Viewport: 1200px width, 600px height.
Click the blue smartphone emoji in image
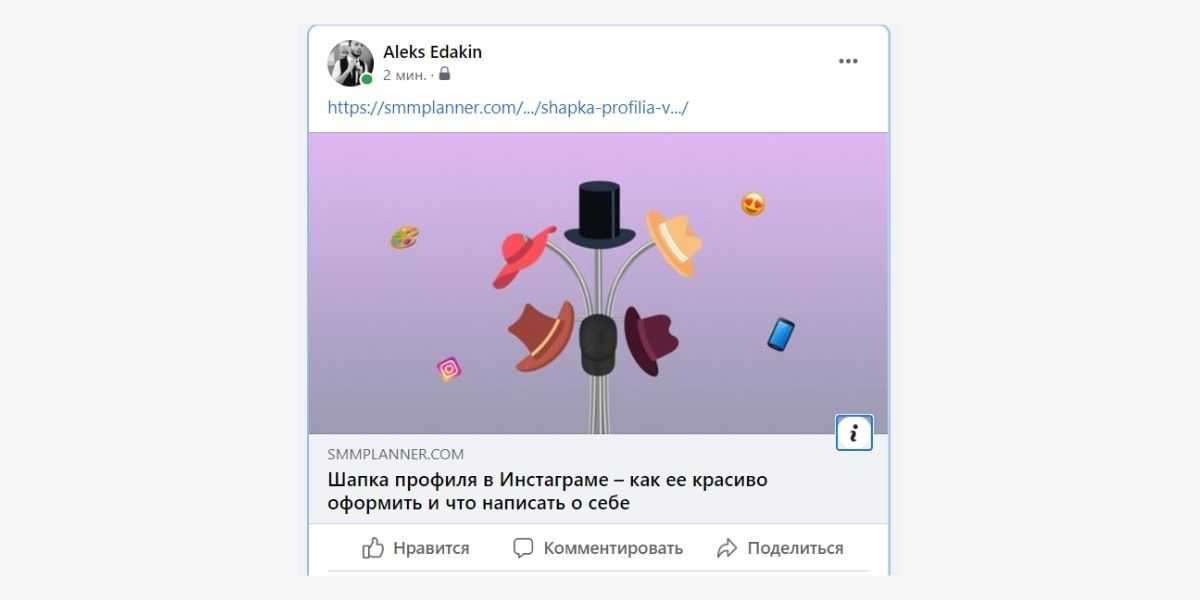781,334
